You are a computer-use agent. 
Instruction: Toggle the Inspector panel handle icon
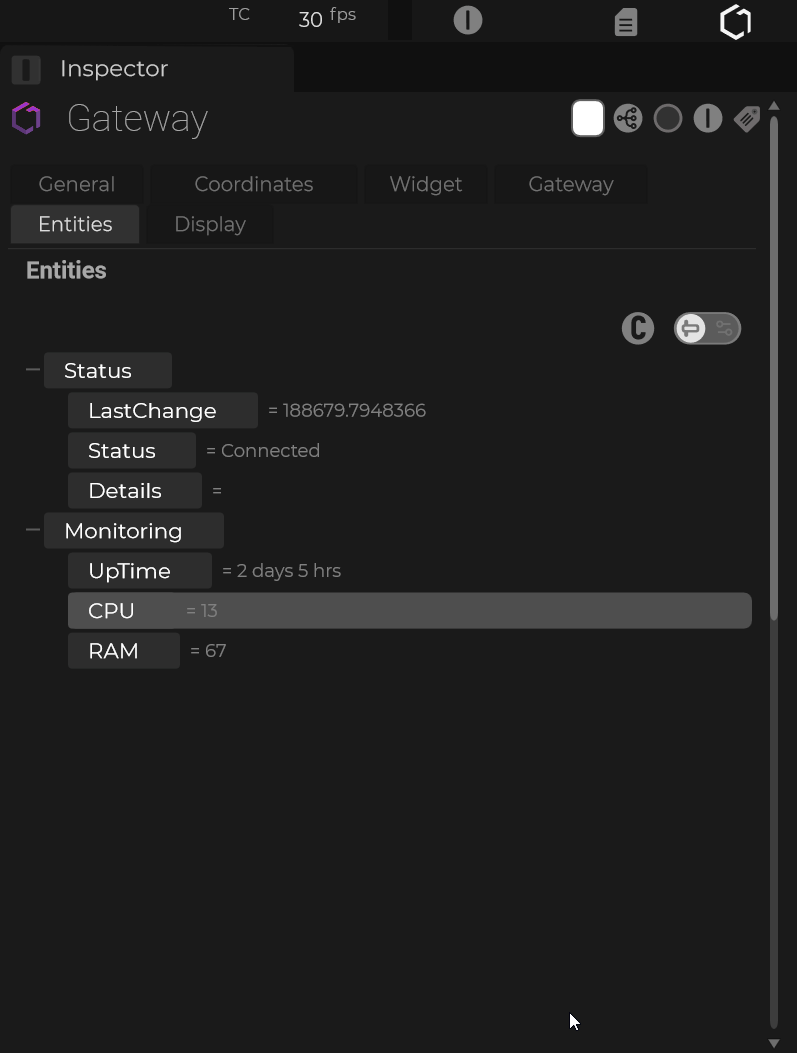pos(26,69)
